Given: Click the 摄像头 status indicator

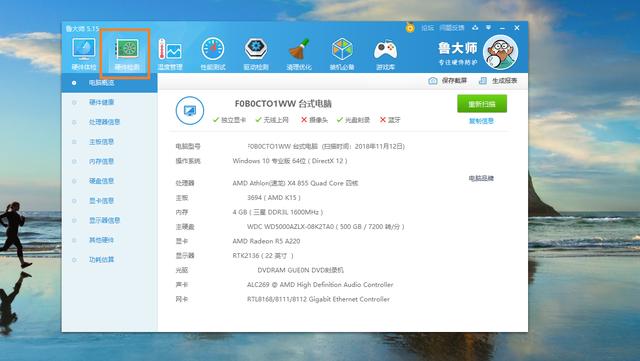Looking at the screenshot, I should click(314, 120).
